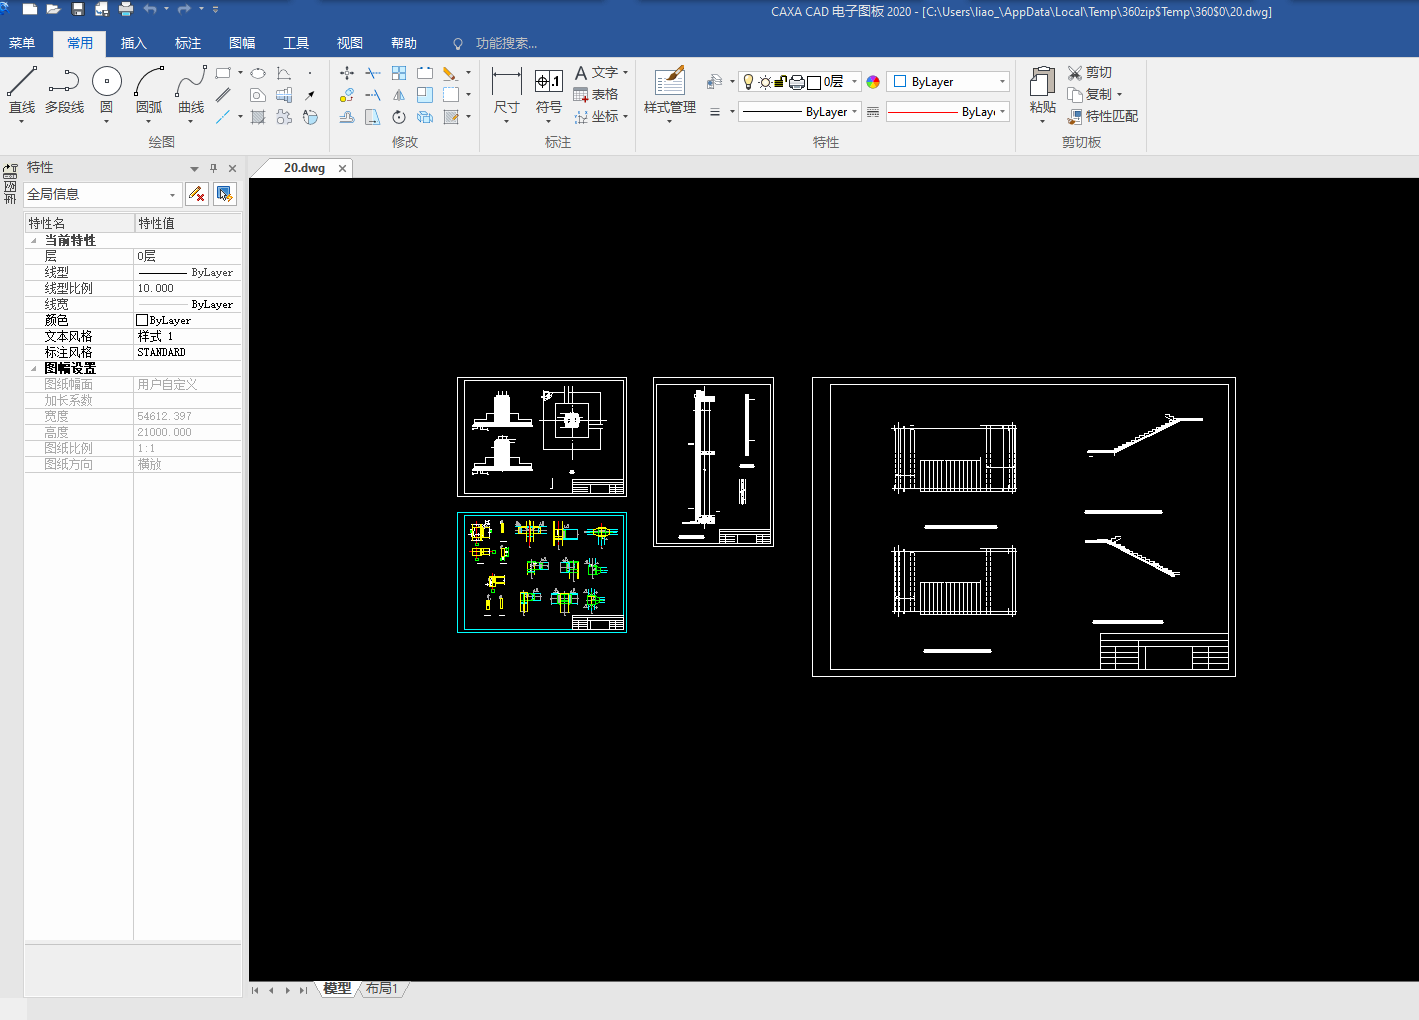Click the print icon in quick access toolbar
The image size is (1419, 1020).
[x=125, y=9]
